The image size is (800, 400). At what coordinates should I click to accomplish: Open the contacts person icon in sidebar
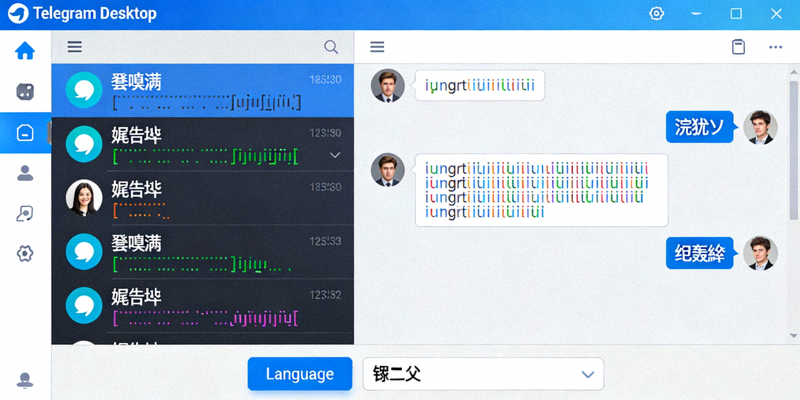pos(25,173)
